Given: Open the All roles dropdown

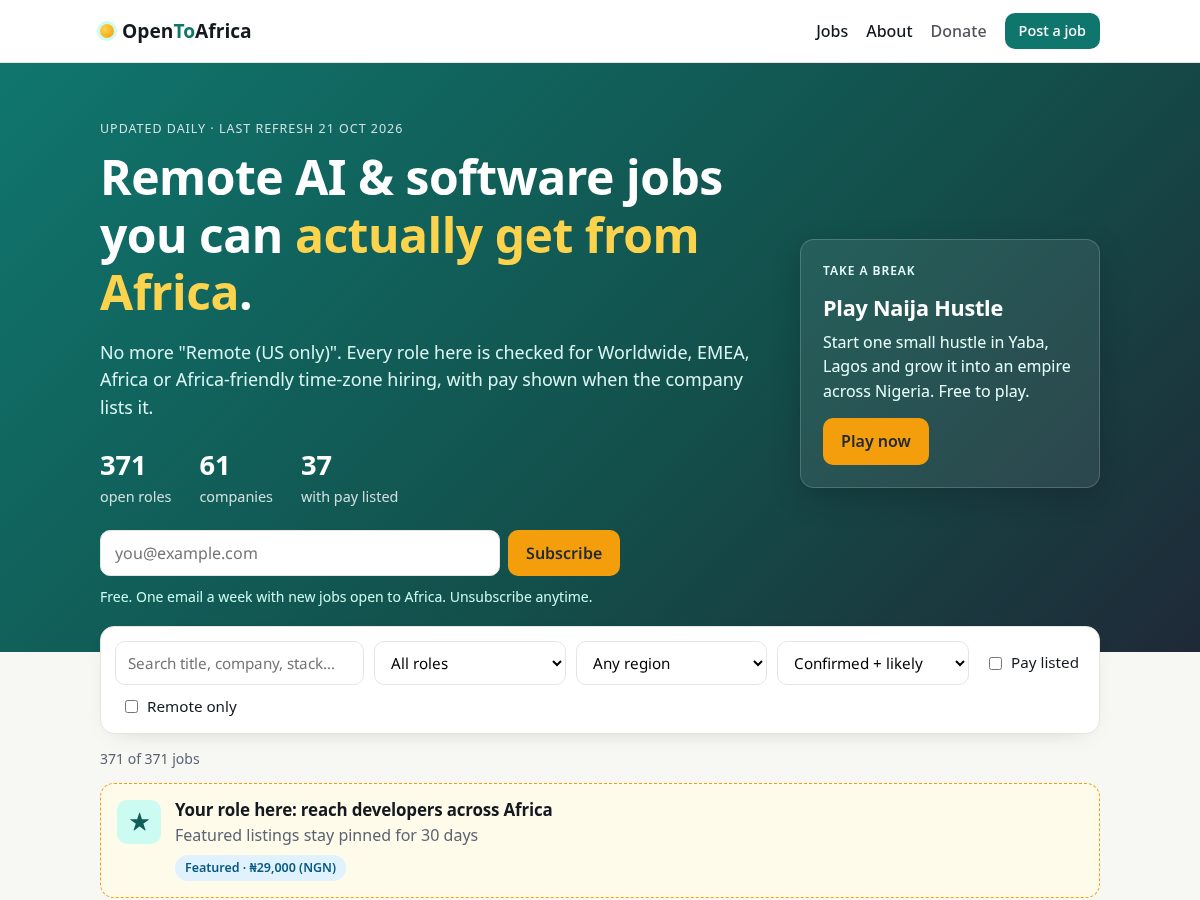Looking at the screenshot, I should click(470, 663).
